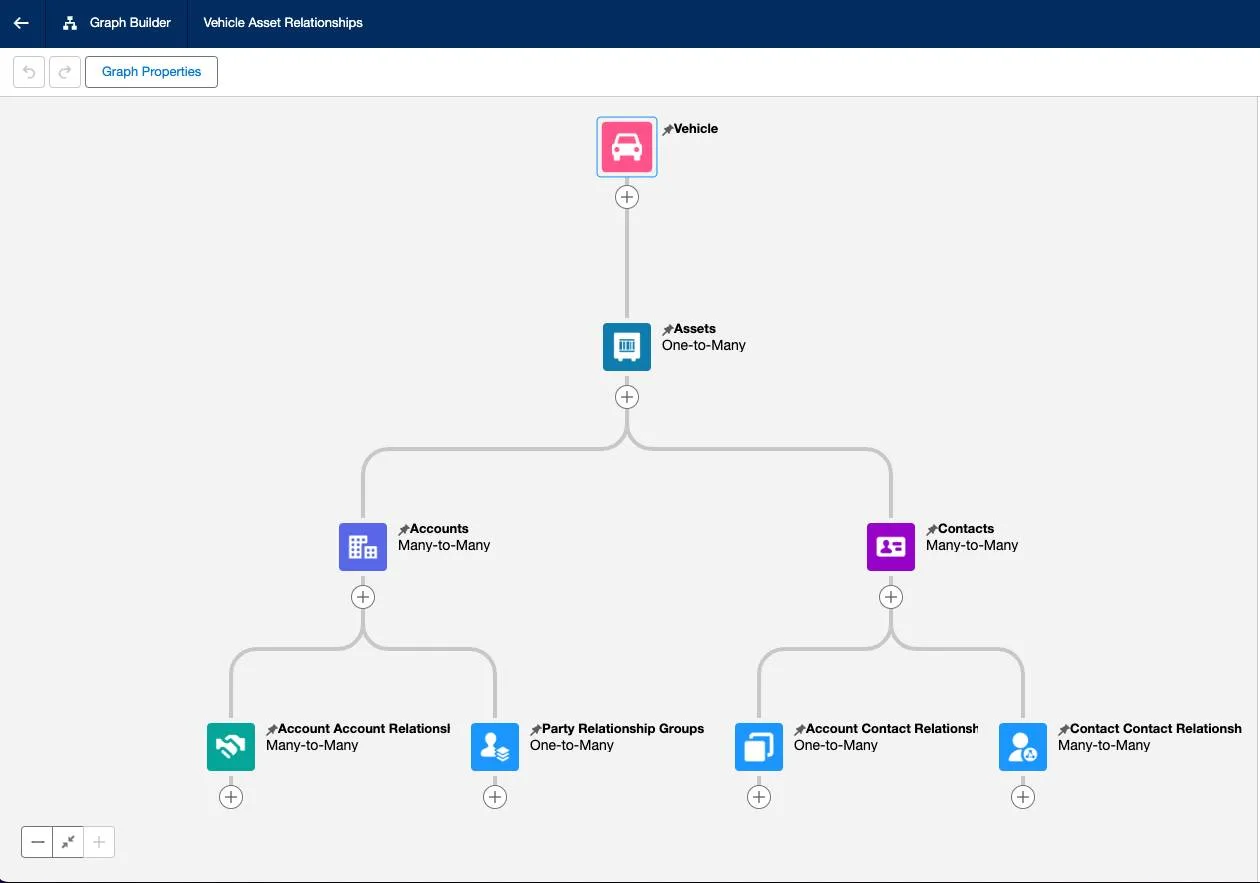The height and width of the screenshot is (883, 1260).
Task: Select the Account Contact Relationship node icon
Action: (759, 747)
